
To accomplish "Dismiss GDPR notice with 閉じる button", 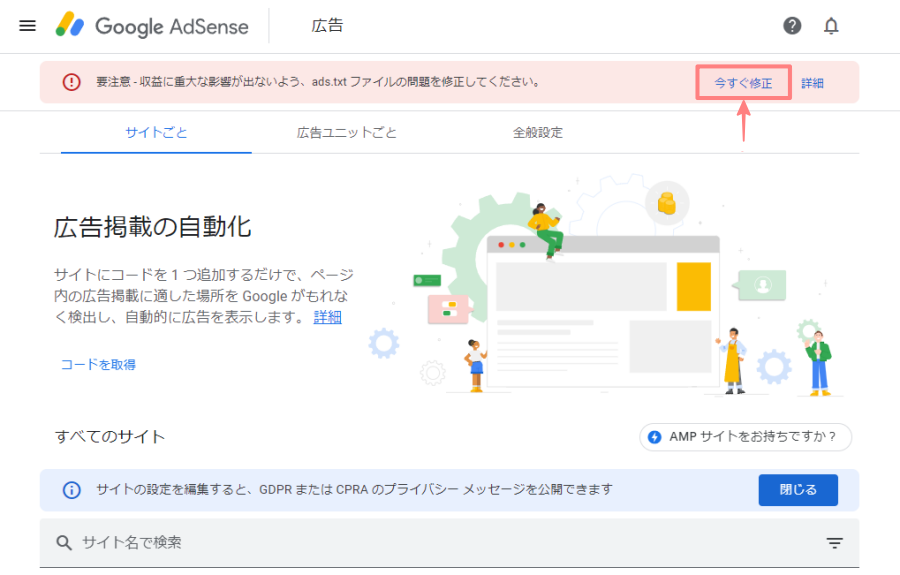I will 798,490.
